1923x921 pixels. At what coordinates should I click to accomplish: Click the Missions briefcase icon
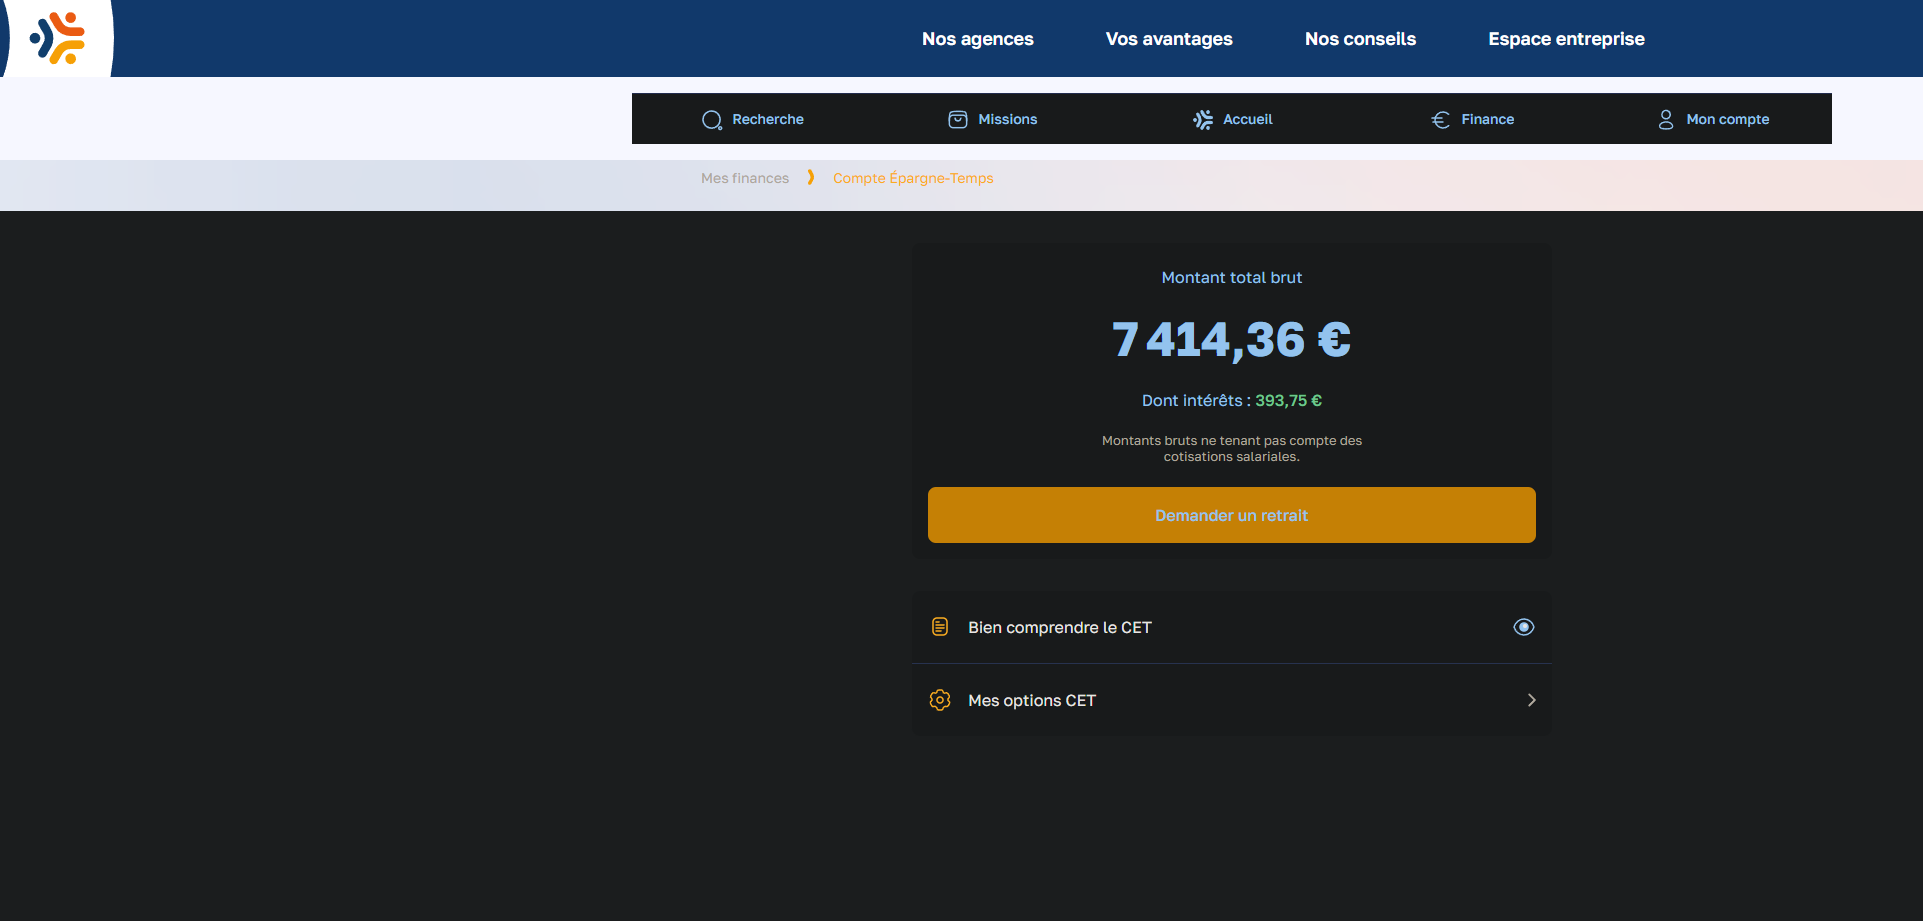pyautogui.click(x=957, y=120)
